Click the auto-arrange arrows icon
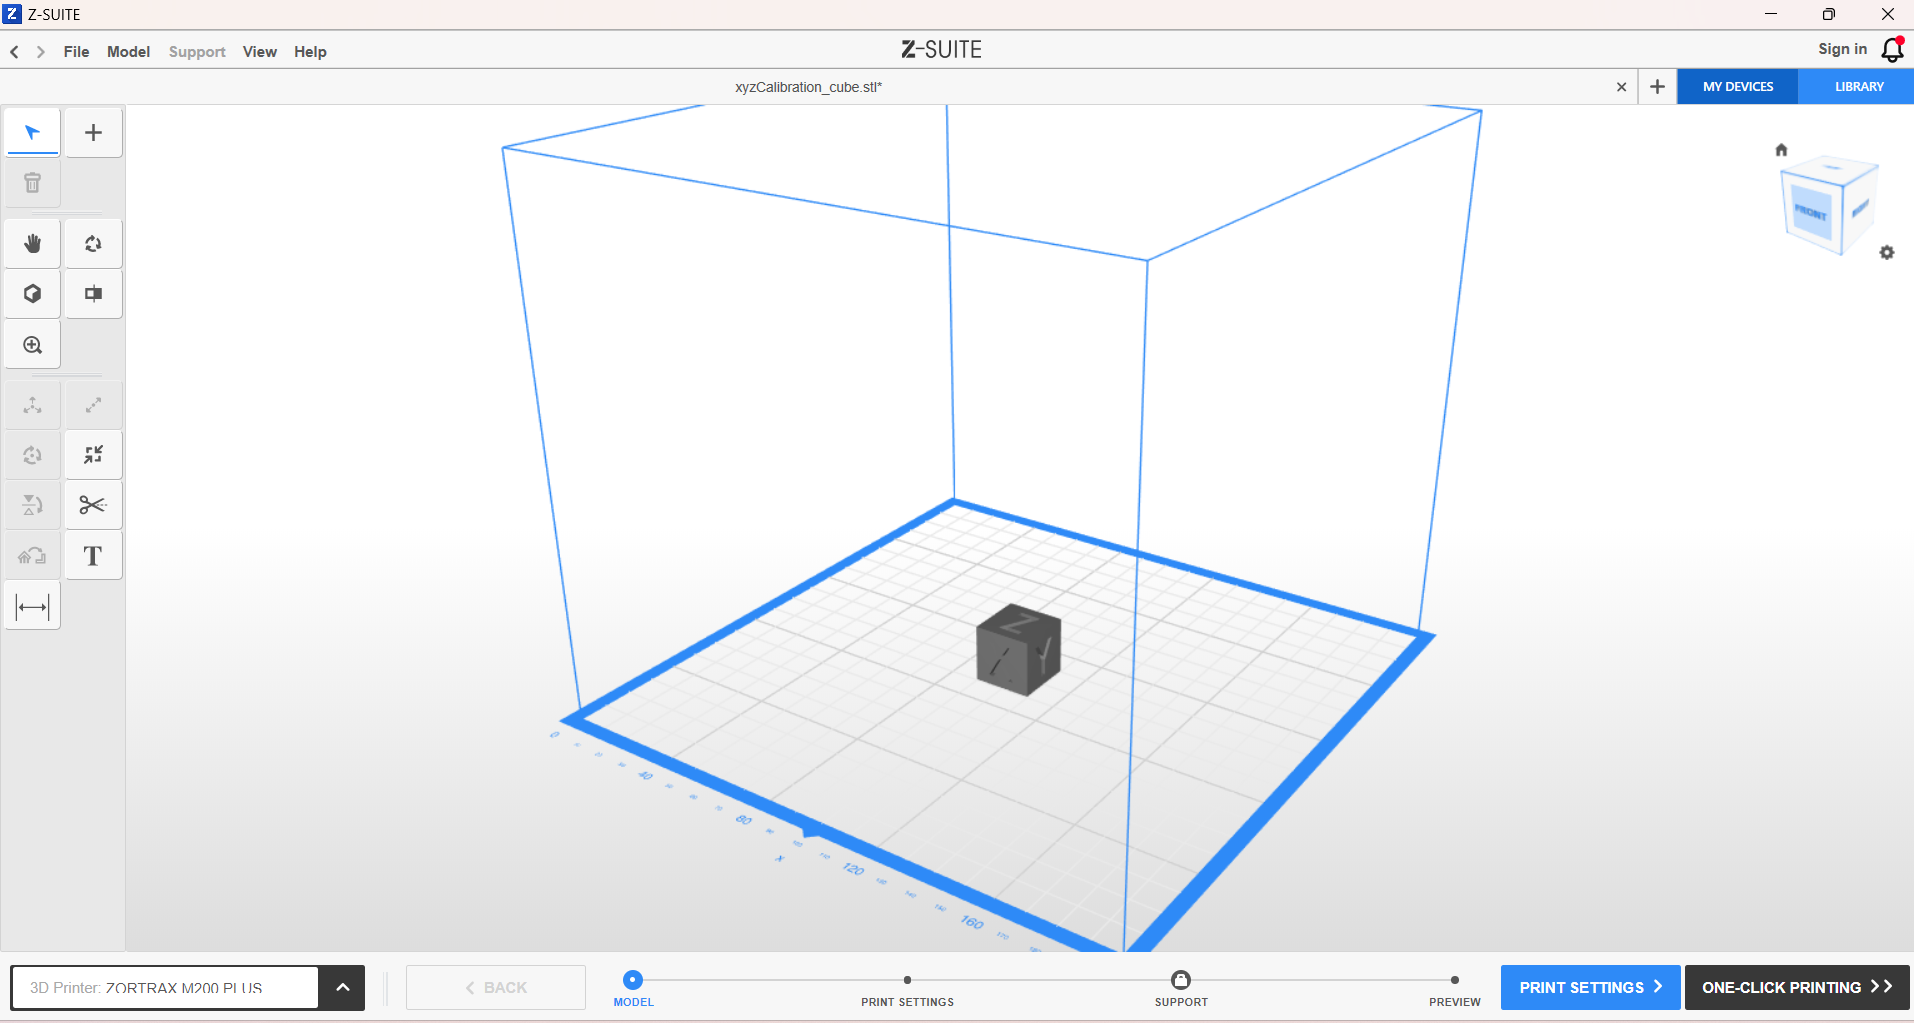The width and height of the screenshot is (1914, 1023). [x=93, y=455]
